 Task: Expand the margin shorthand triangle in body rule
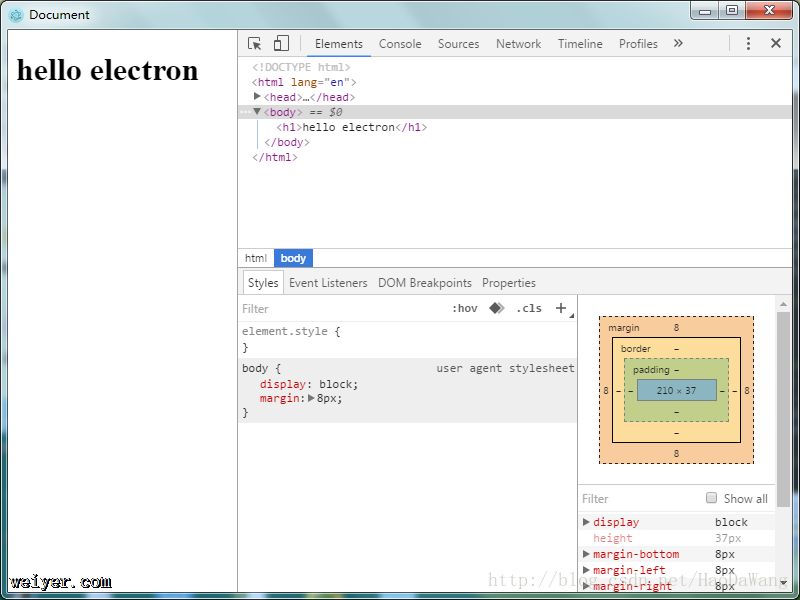point(311,398)
